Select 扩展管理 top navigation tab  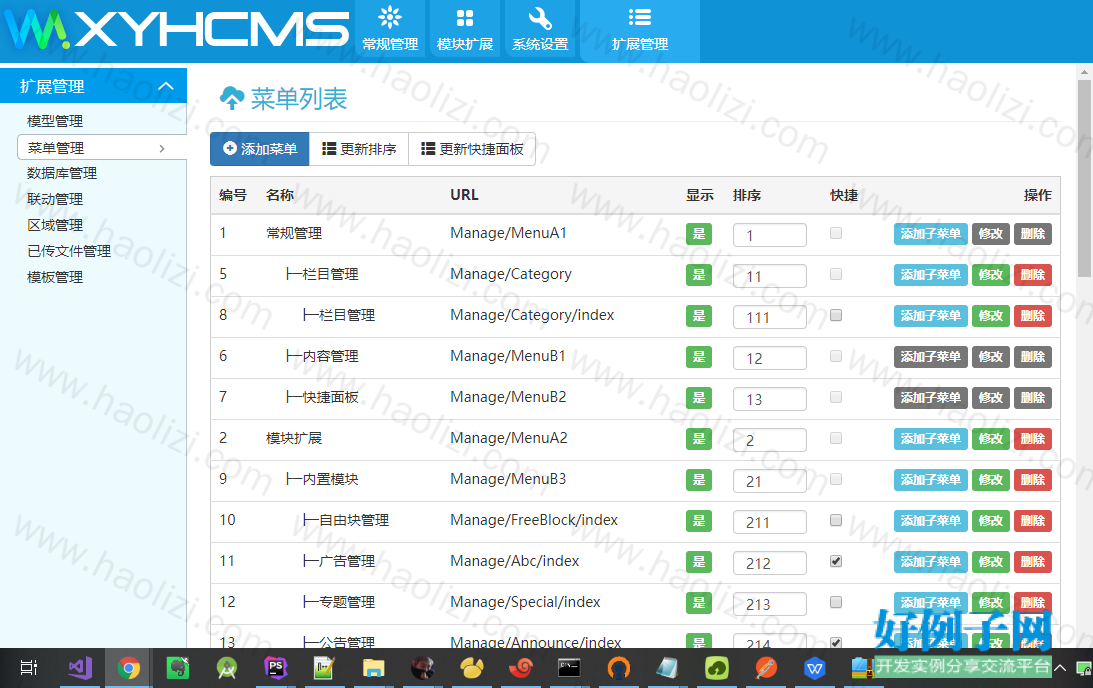pyautogui.click(x=640, y=29)
